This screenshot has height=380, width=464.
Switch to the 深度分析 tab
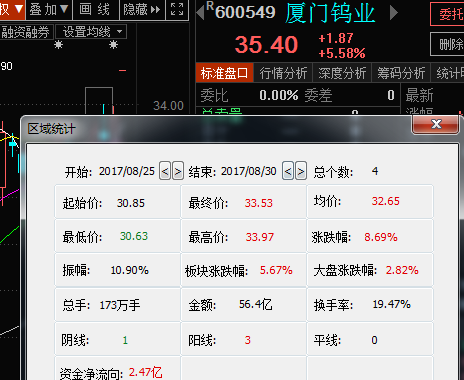coord(342,73)
